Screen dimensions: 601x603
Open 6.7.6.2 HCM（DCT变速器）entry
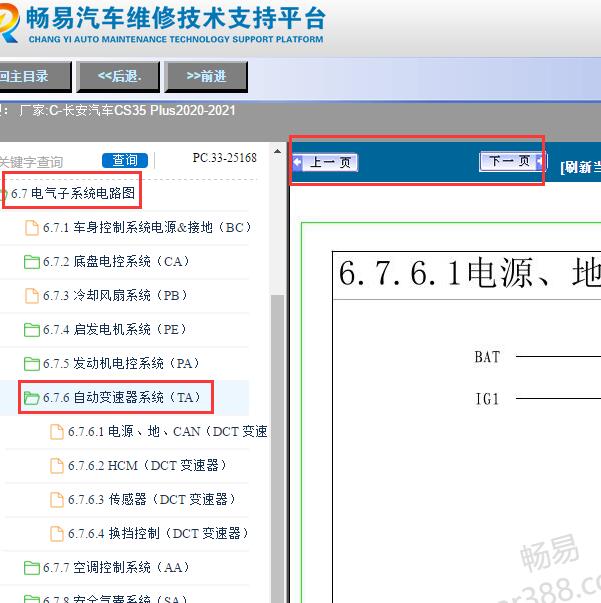[148, 466]
